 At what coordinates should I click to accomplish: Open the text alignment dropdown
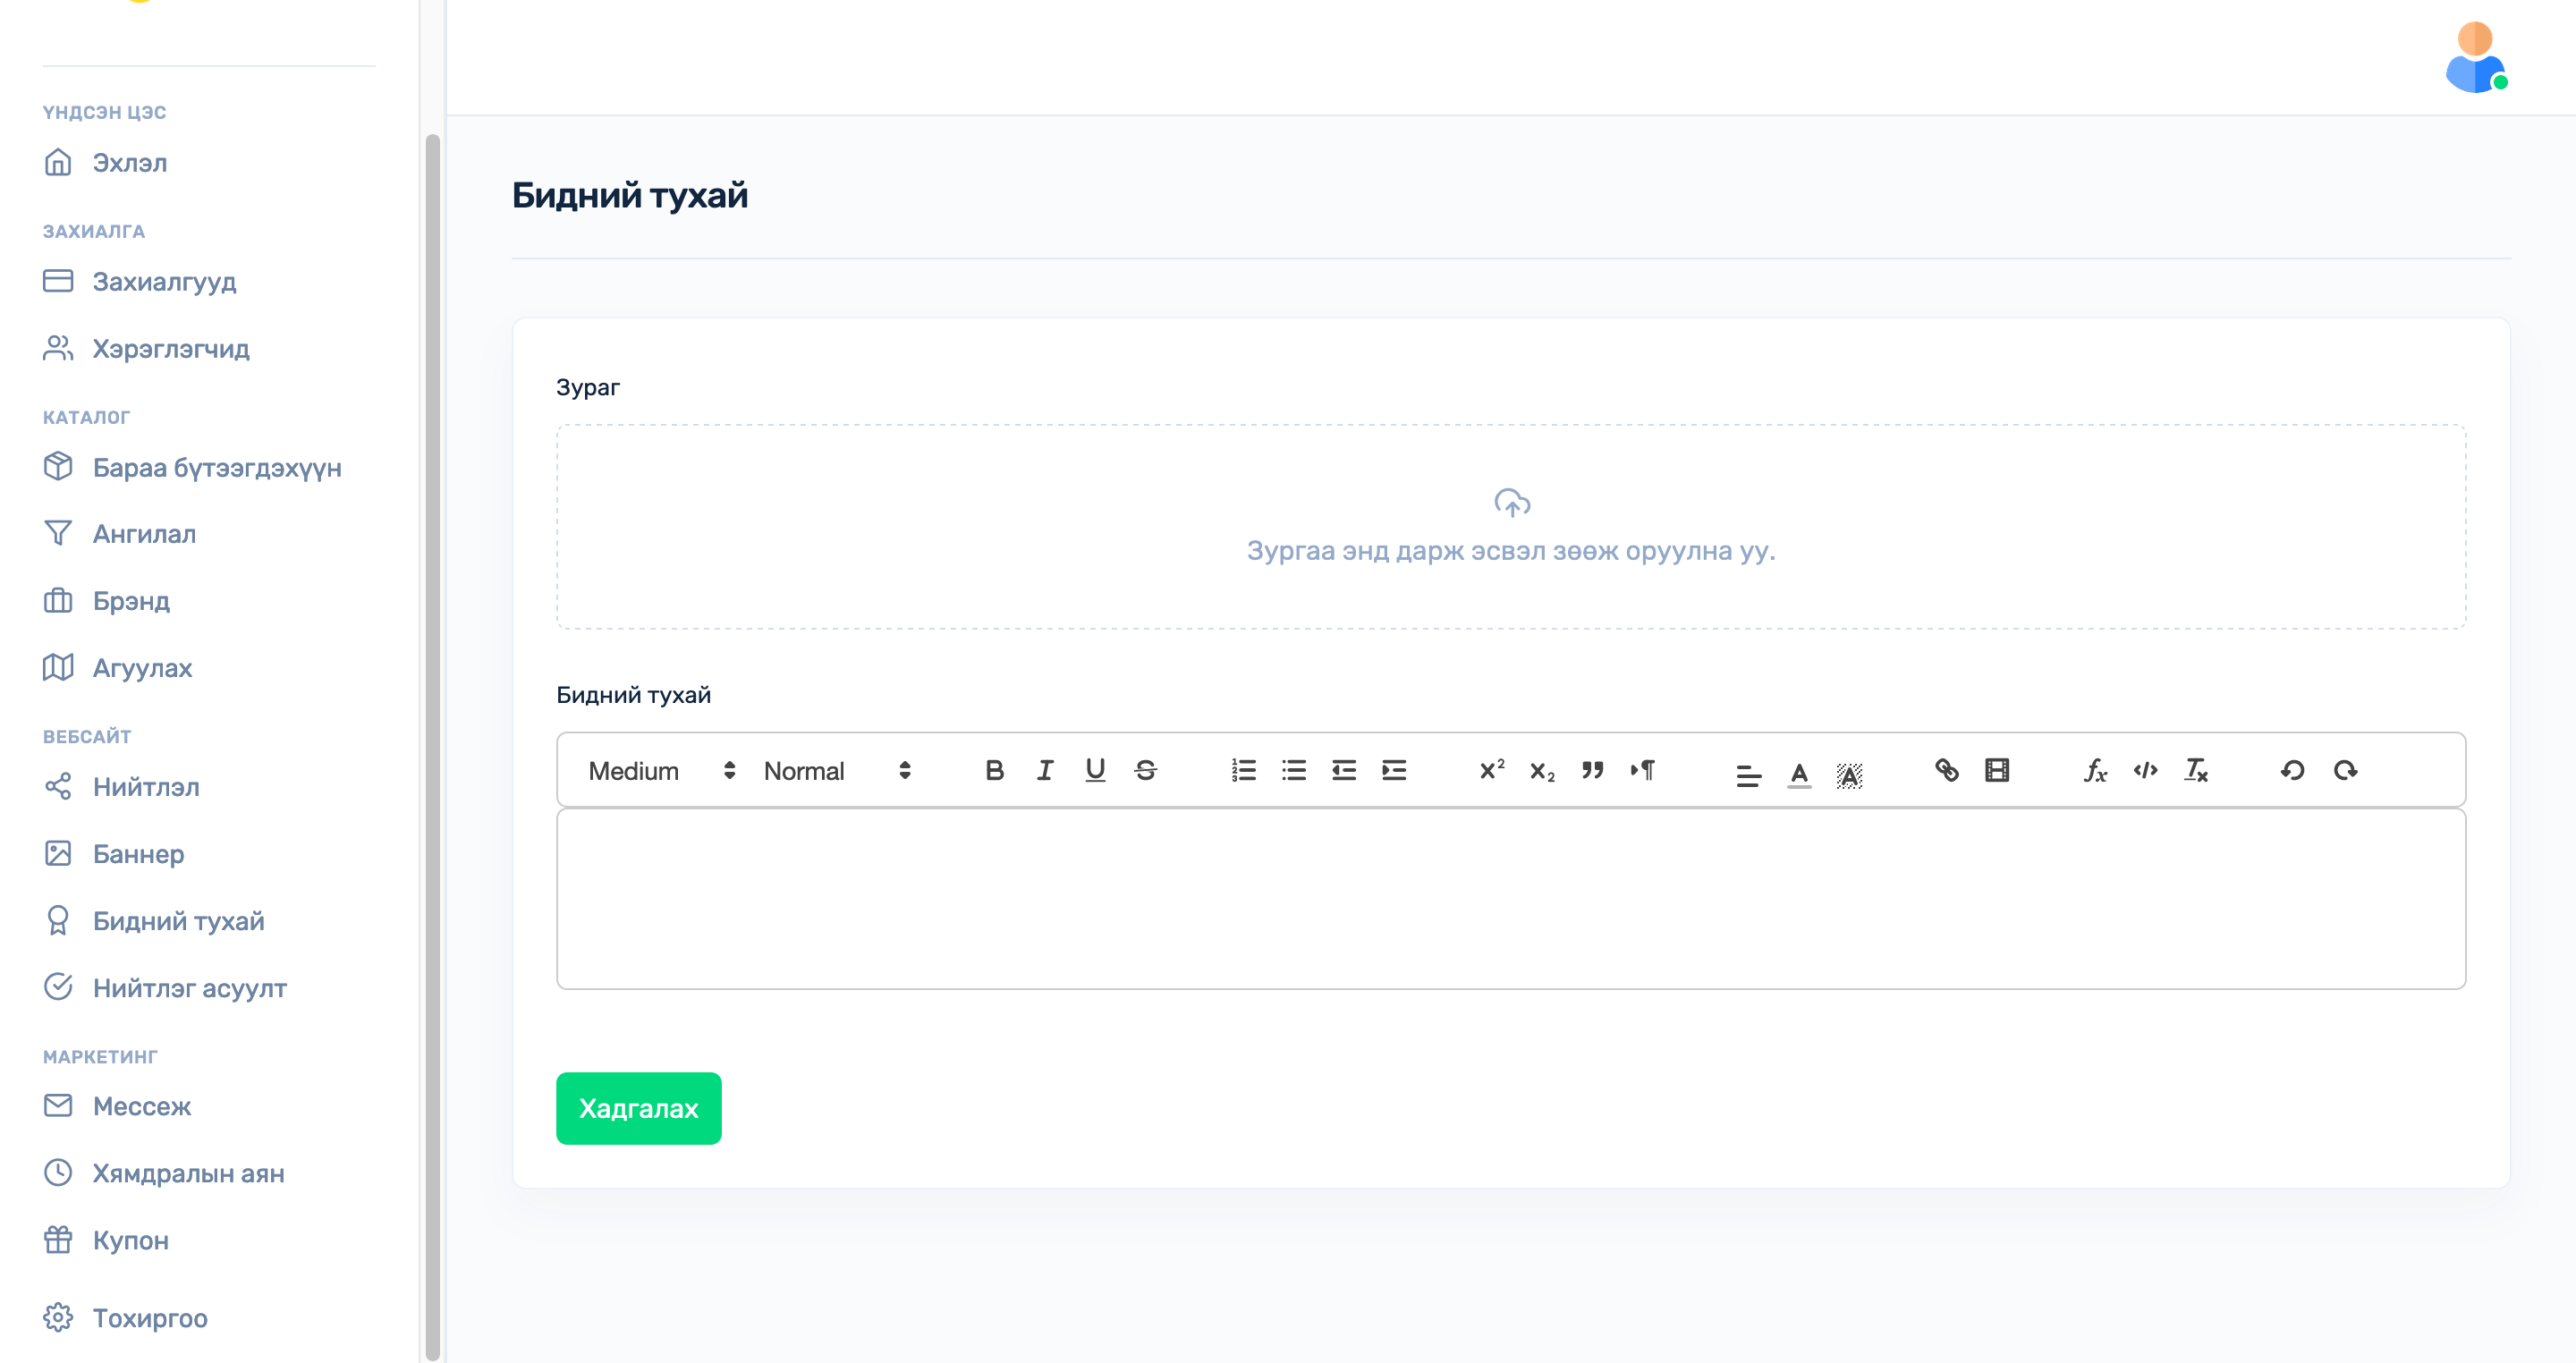pyautogui.click(x=1748, y=773)
